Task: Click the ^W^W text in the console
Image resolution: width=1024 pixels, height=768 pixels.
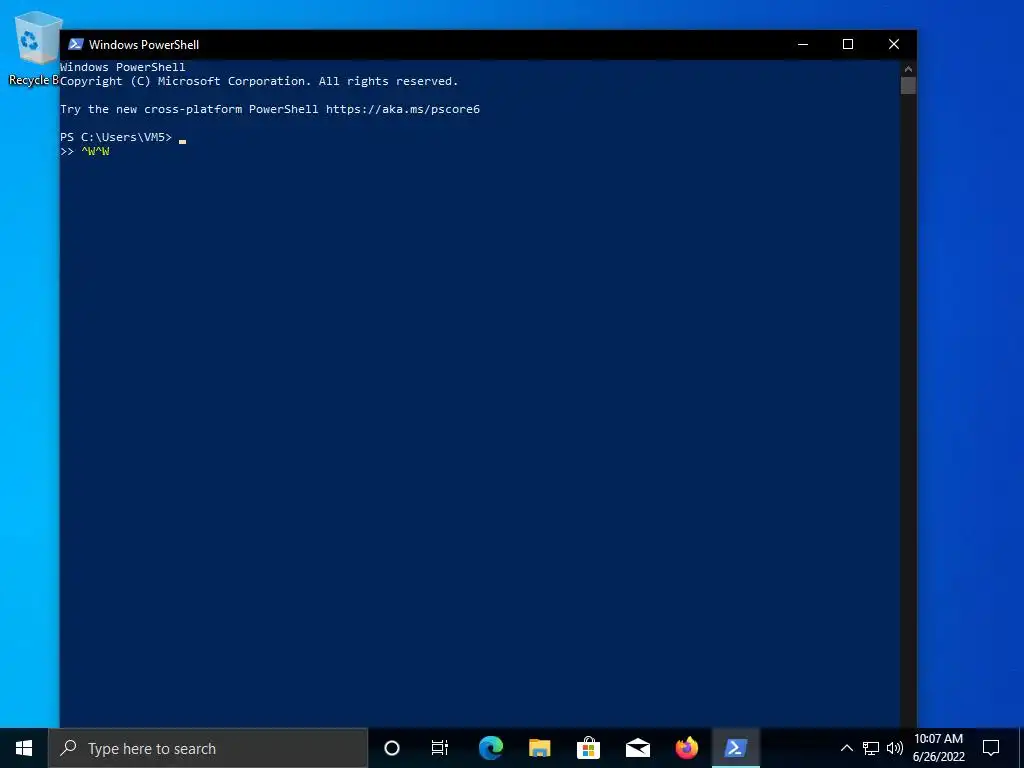Action: tap(95, 152)
